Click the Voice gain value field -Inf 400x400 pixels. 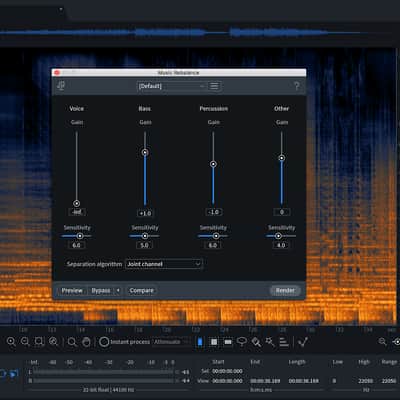[77, 212]
